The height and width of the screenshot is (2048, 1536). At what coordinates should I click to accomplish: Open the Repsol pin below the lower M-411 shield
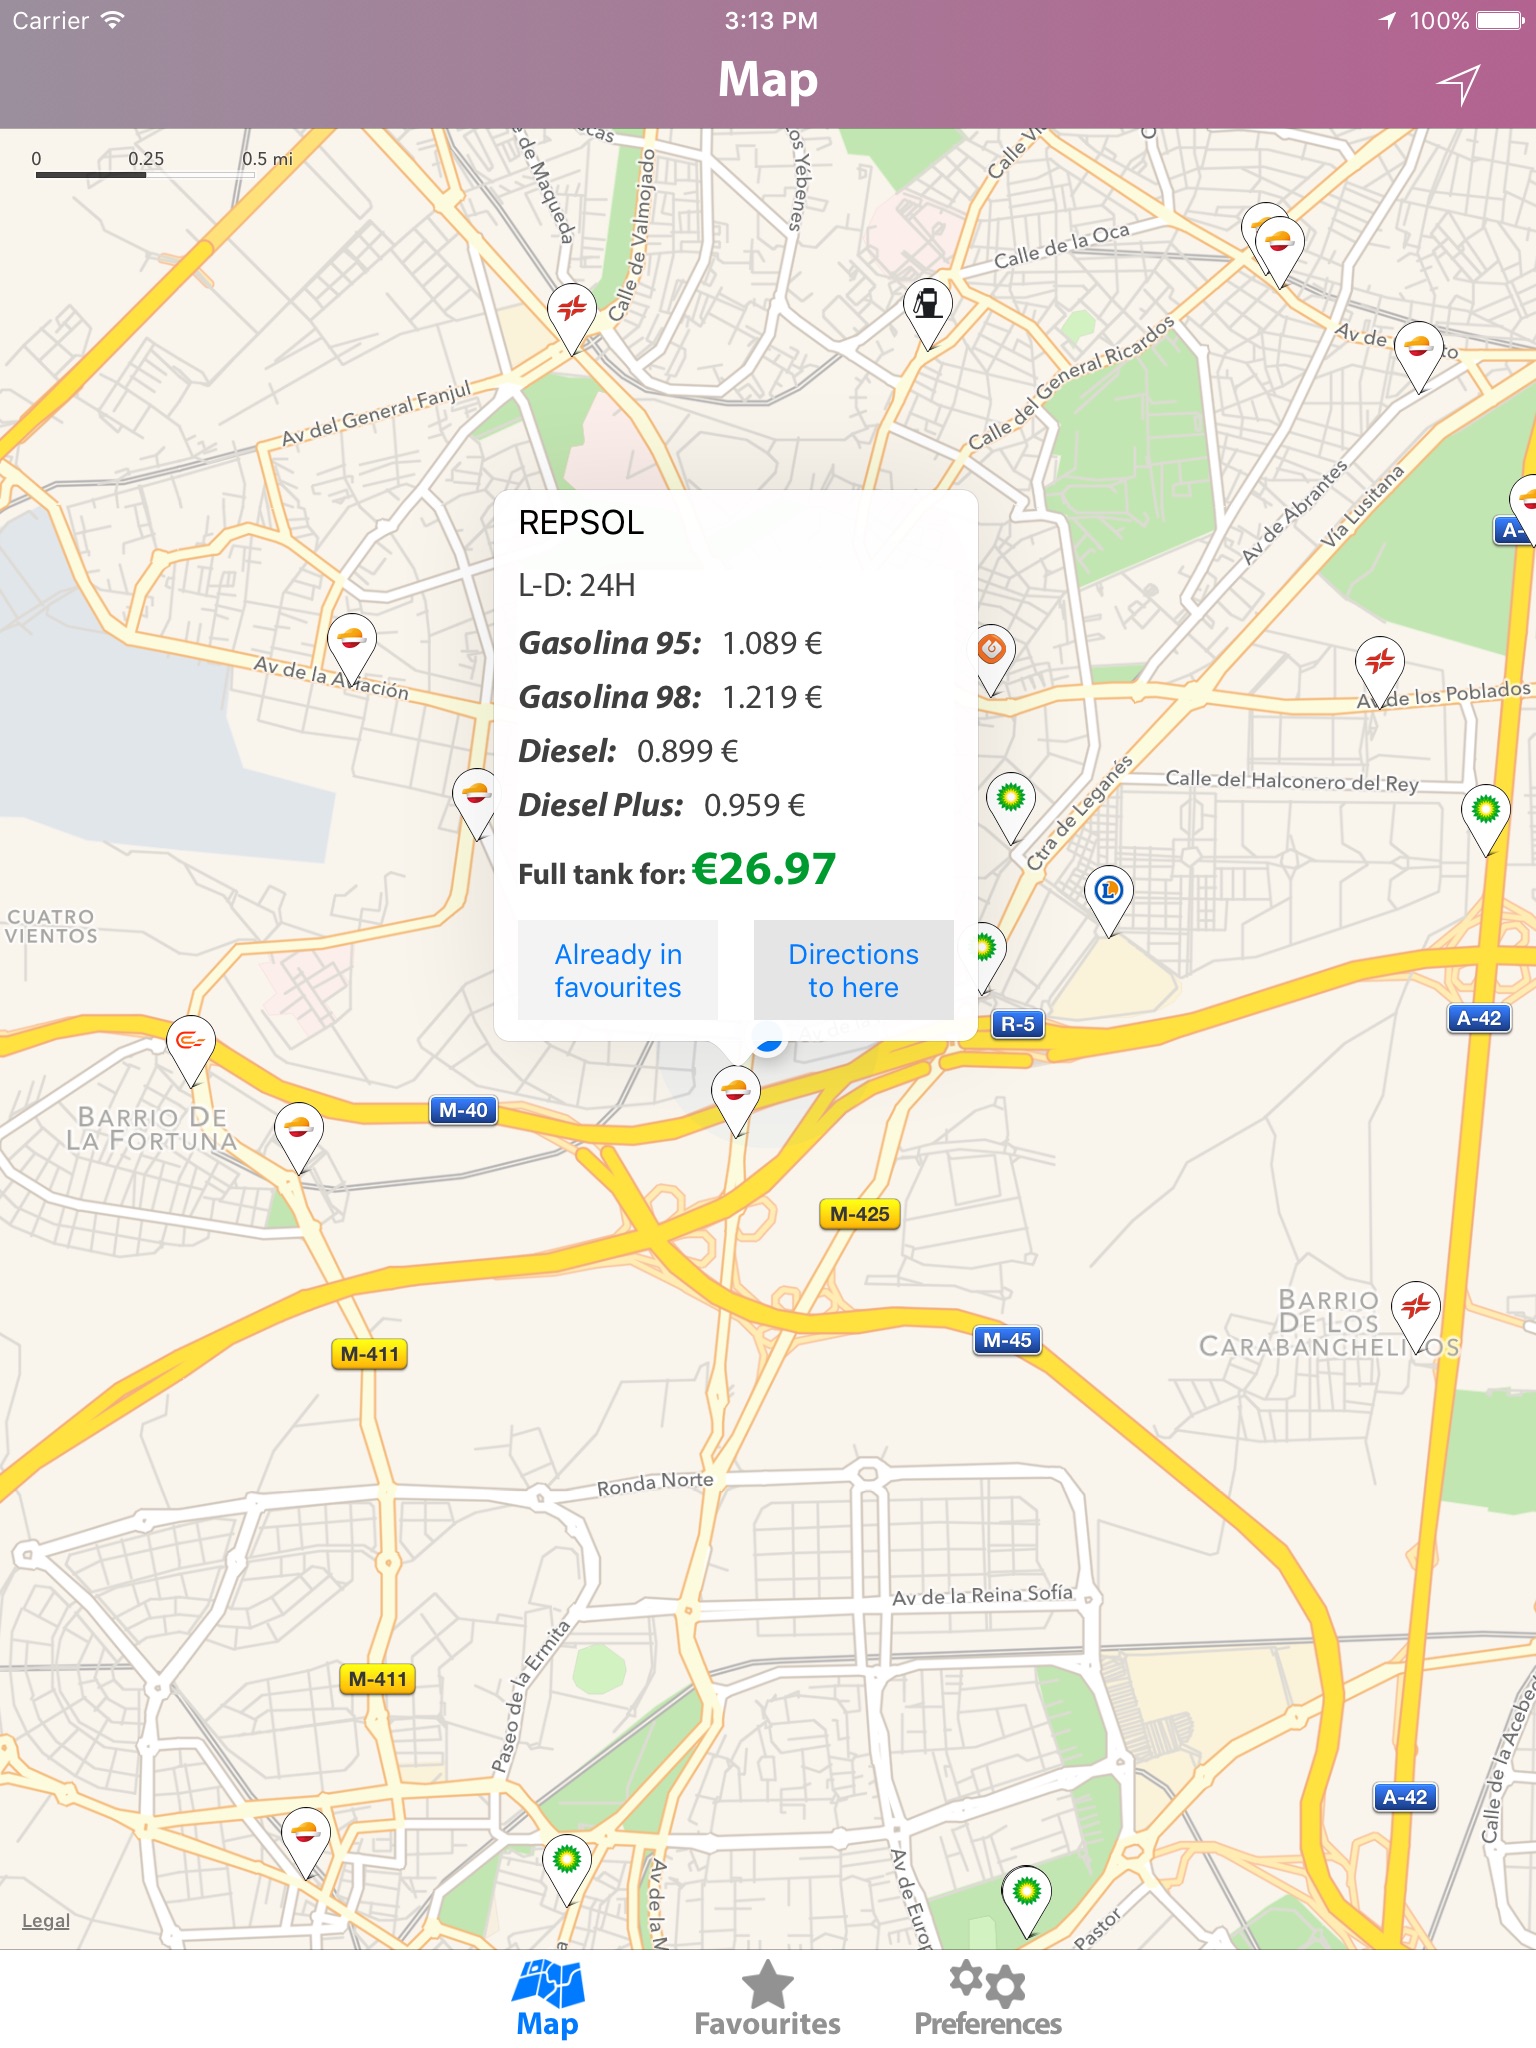click(306, 1842)
